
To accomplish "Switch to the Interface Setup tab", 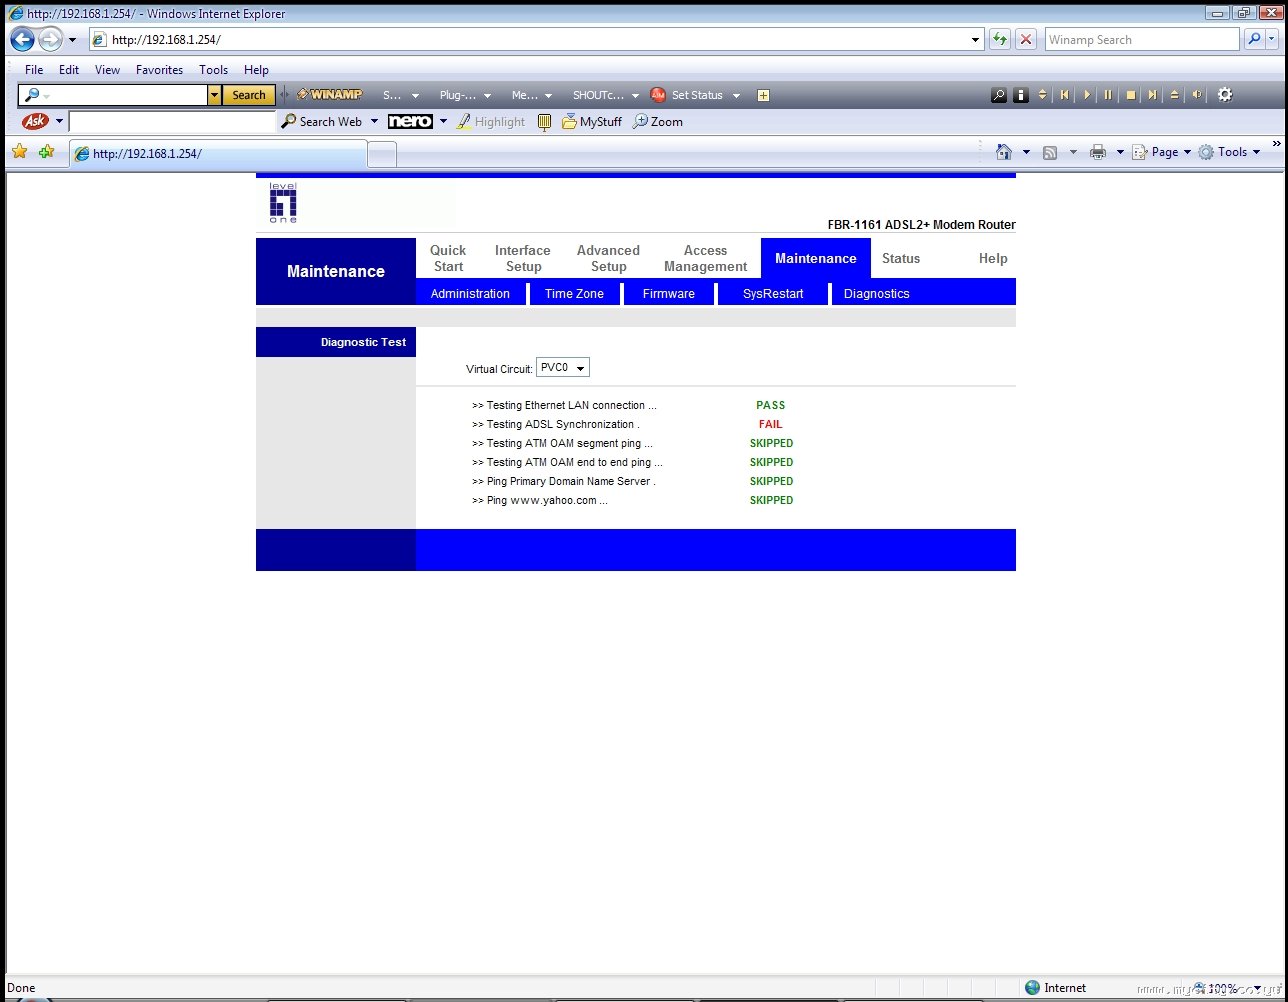I will pos(523,258).
